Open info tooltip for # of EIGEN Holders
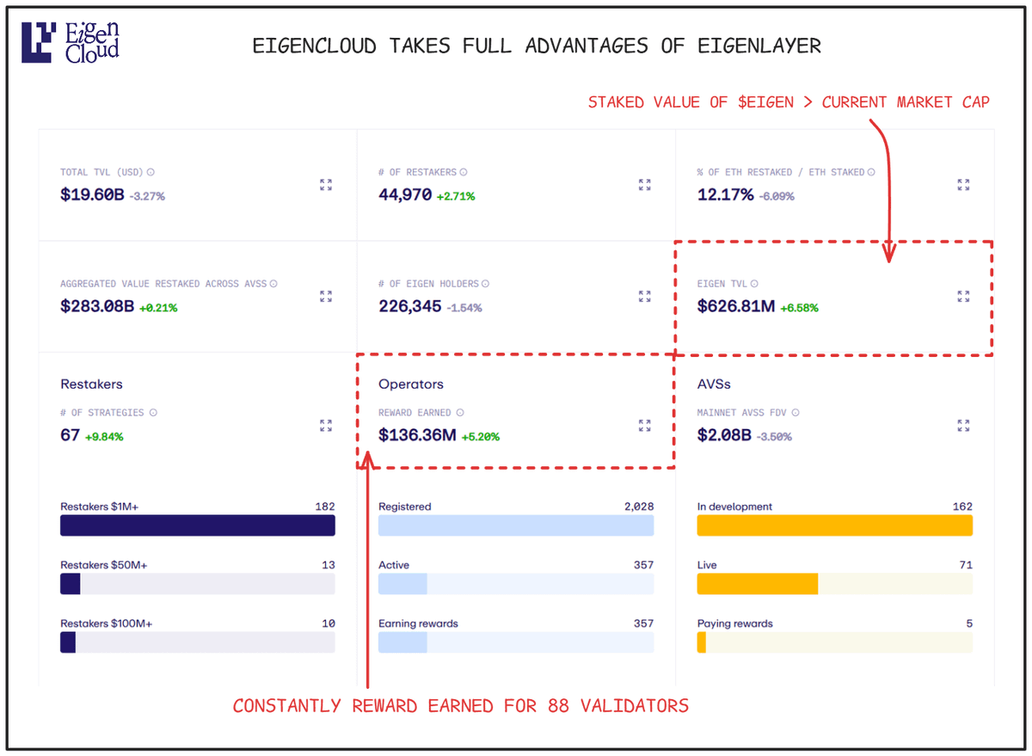 [x=485, y=284]
